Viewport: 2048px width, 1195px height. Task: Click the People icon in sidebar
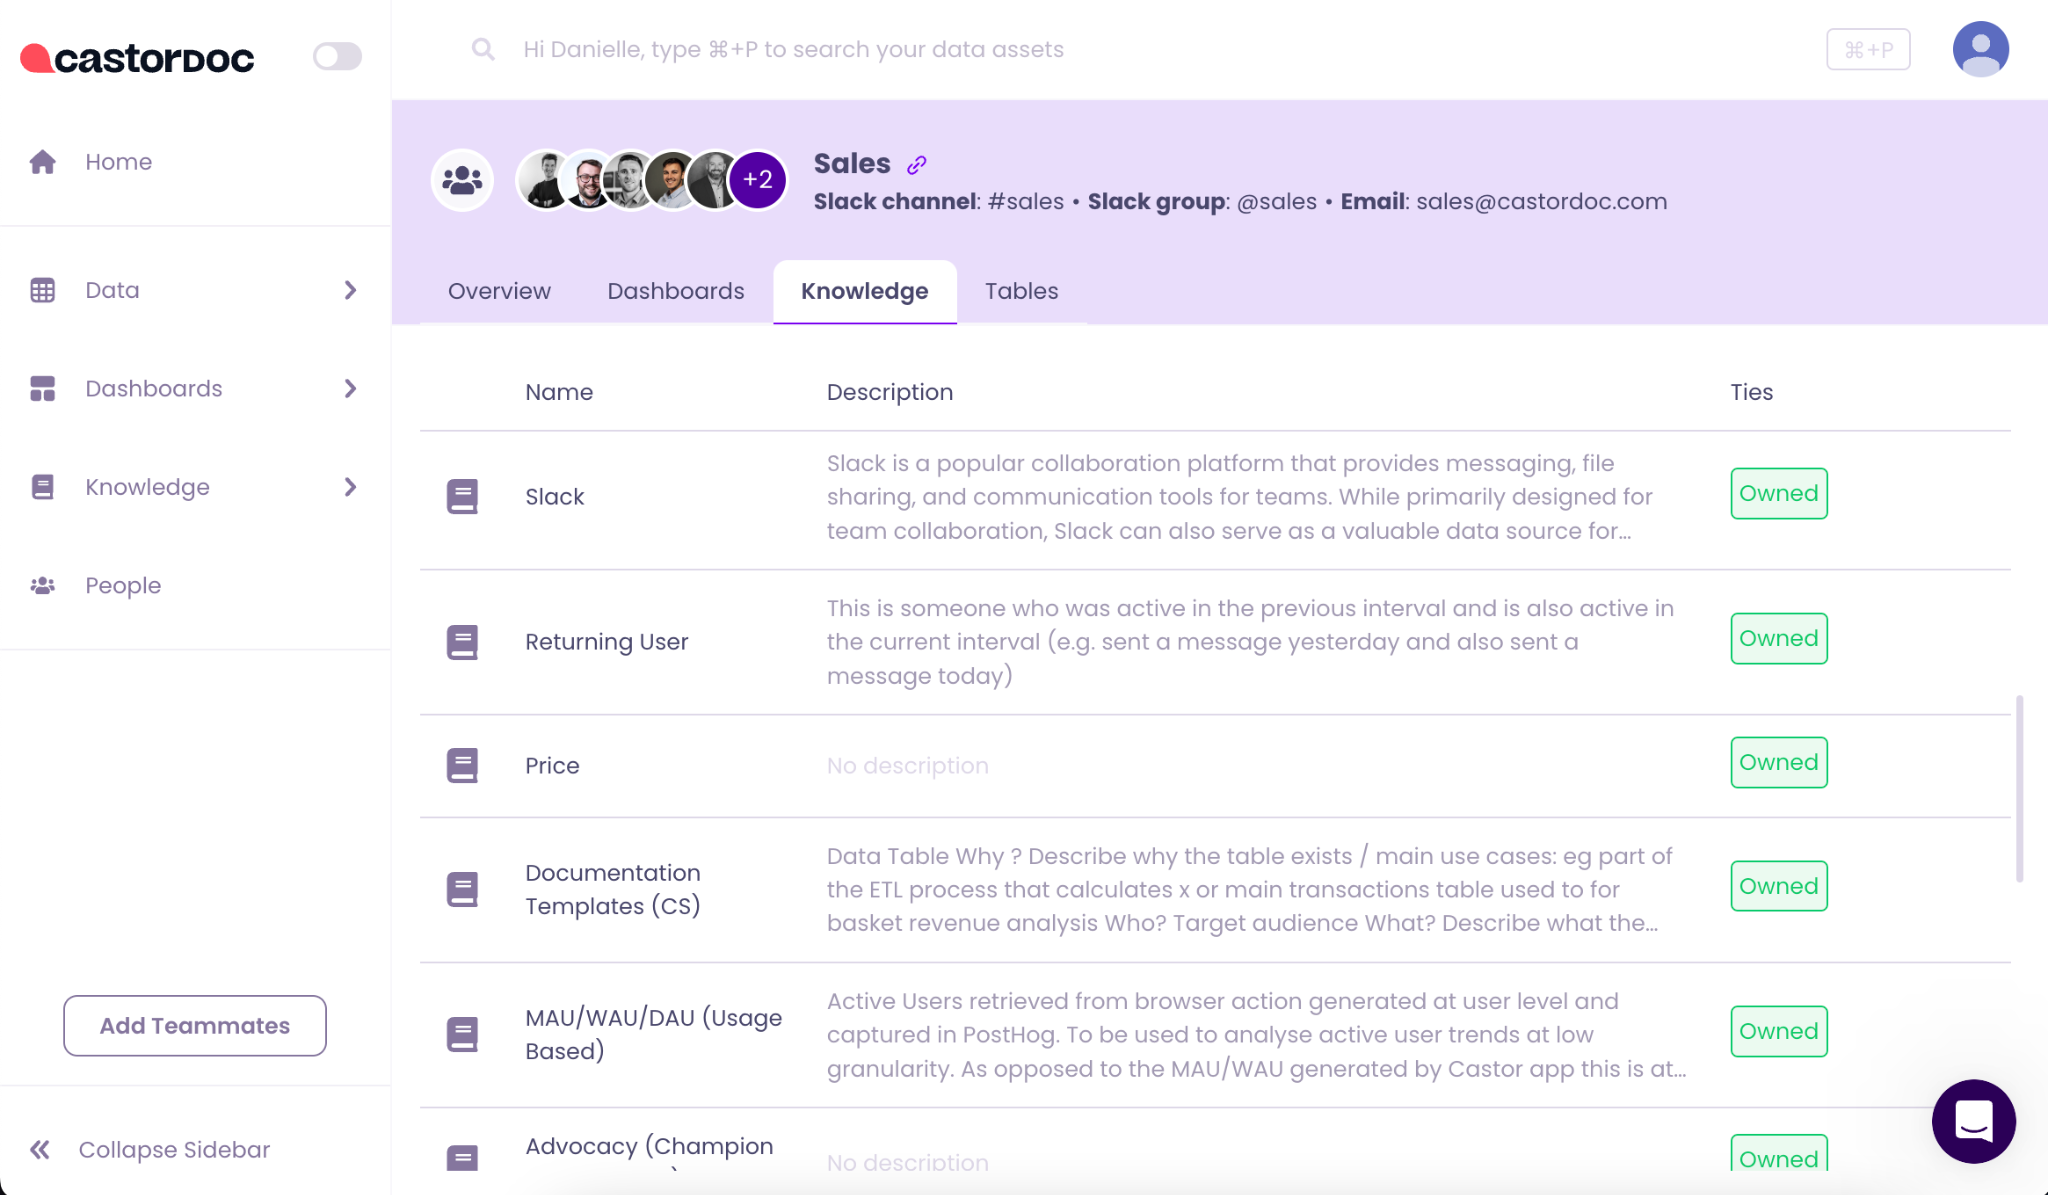(42, 585)
